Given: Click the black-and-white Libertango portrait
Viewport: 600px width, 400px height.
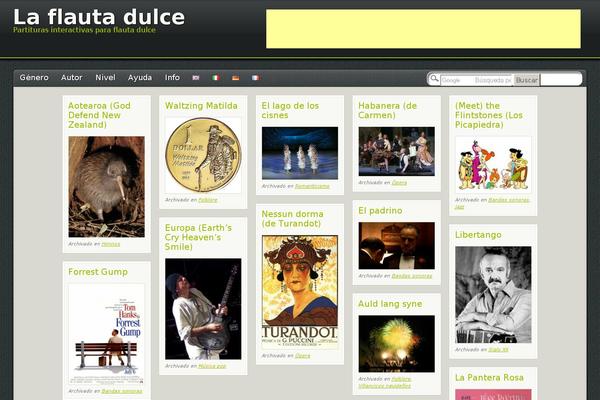Looking at the screenshot, I should click(493, 295).
